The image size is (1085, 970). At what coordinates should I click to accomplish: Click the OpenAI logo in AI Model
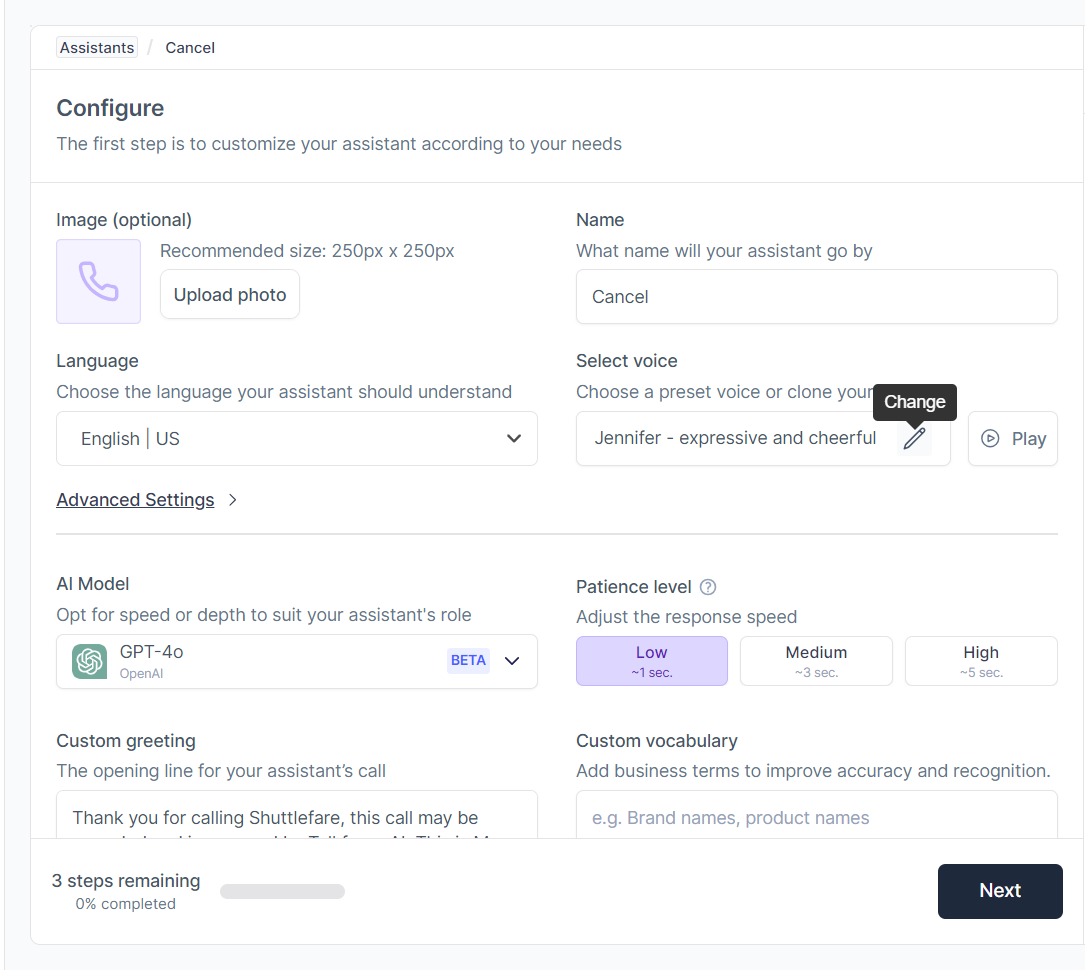[90, 661]
